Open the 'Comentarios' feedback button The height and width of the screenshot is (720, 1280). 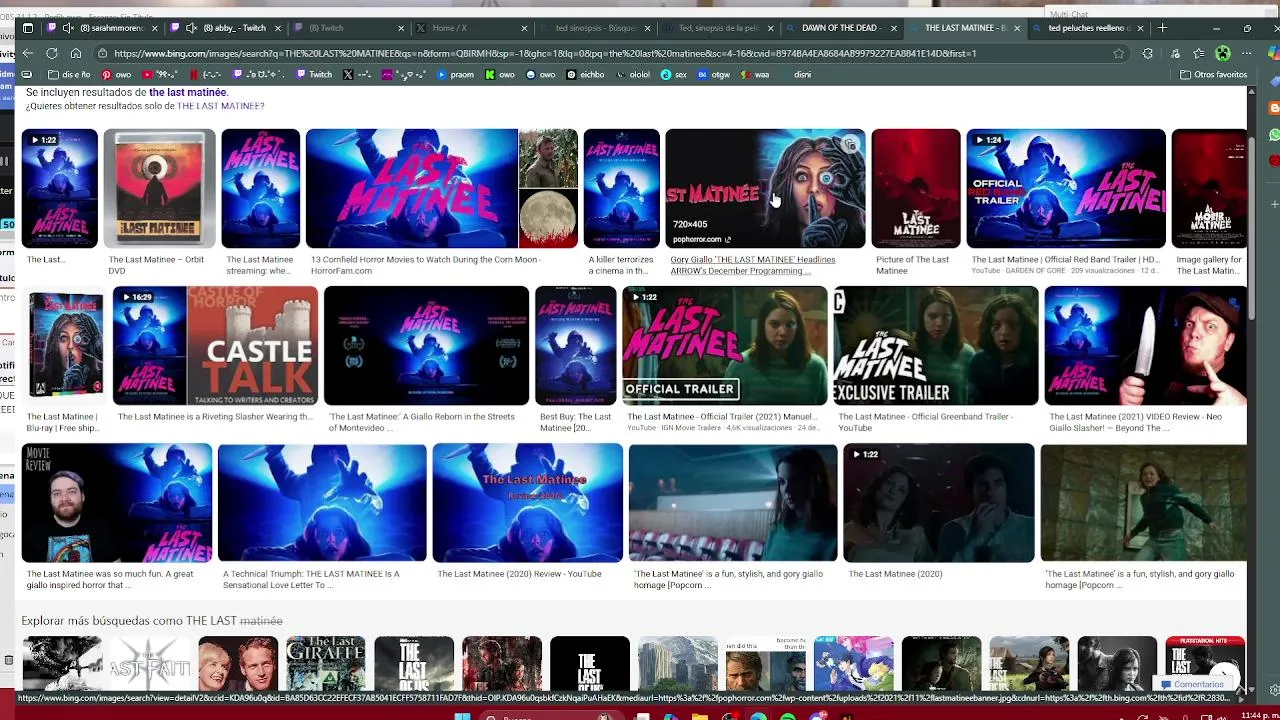1192,684
